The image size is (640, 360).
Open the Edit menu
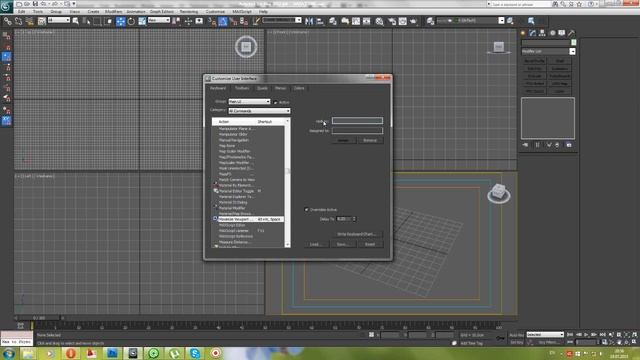[22, 12]
